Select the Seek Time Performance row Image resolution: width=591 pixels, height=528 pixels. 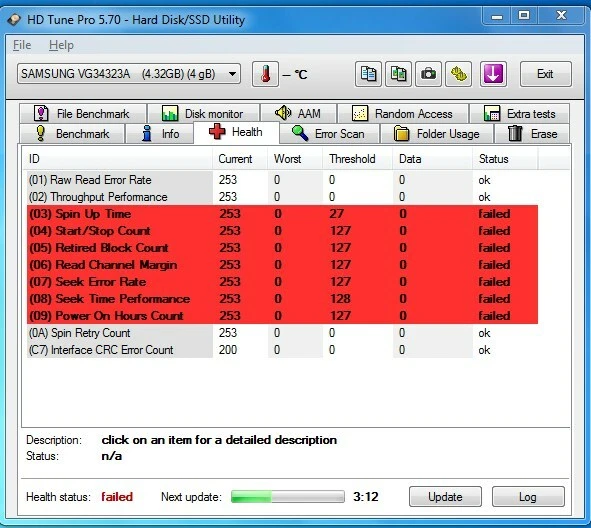coord(282,298)
